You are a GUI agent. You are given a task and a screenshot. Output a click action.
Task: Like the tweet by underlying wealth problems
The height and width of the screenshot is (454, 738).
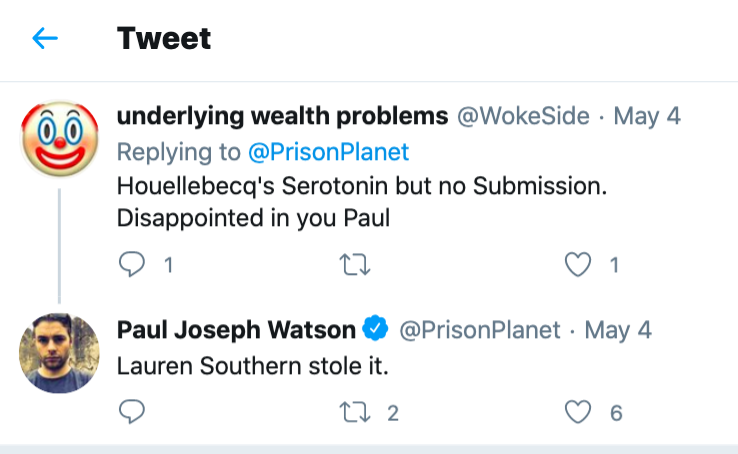[578, 265]
